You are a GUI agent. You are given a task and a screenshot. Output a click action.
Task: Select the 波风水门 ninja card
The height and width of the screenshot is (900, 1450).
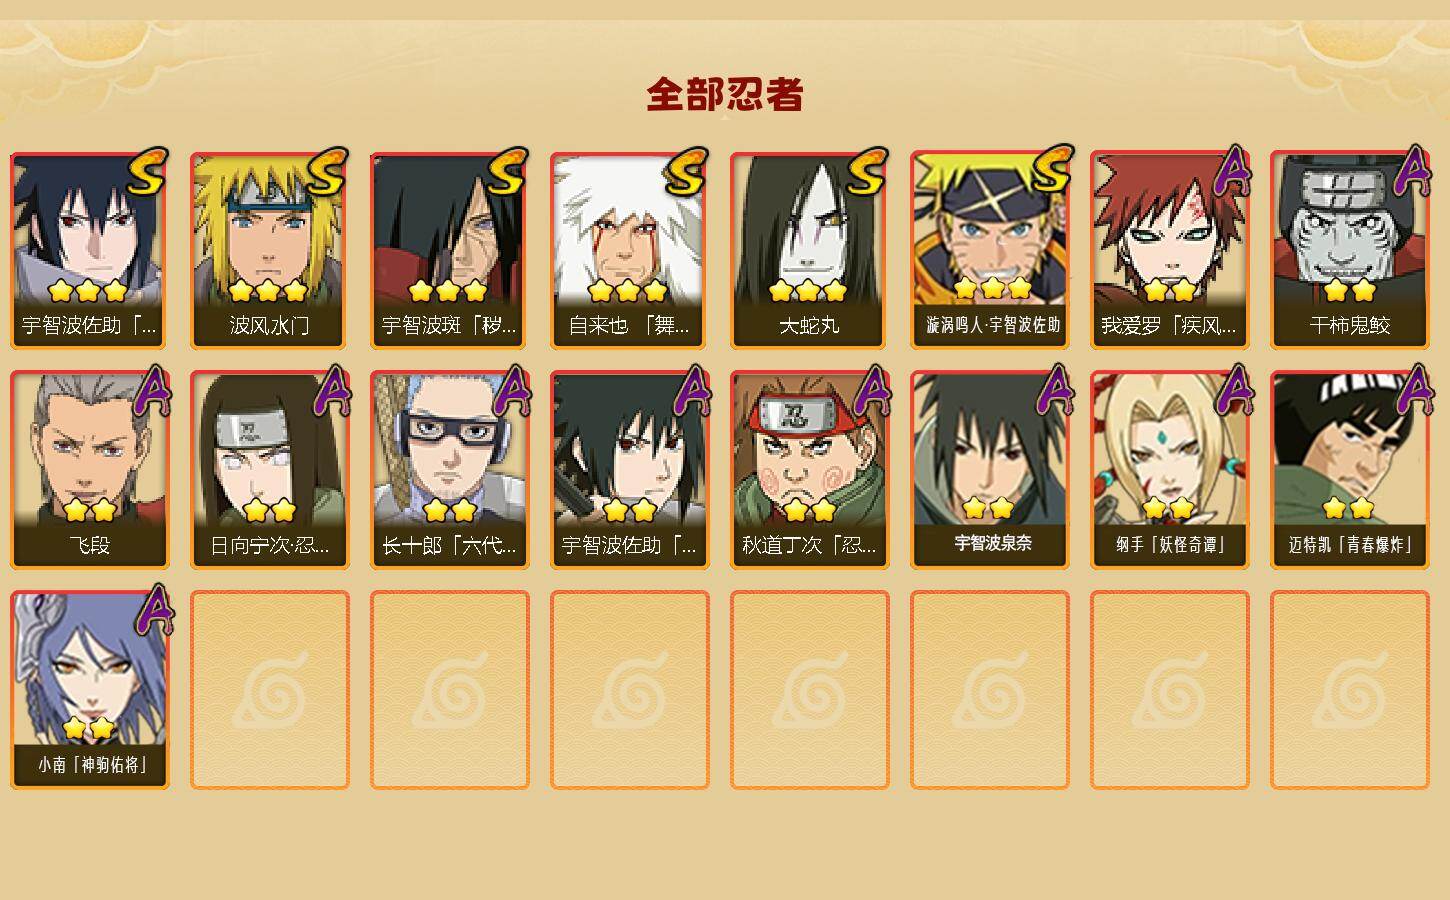click(x=269, y=251)
